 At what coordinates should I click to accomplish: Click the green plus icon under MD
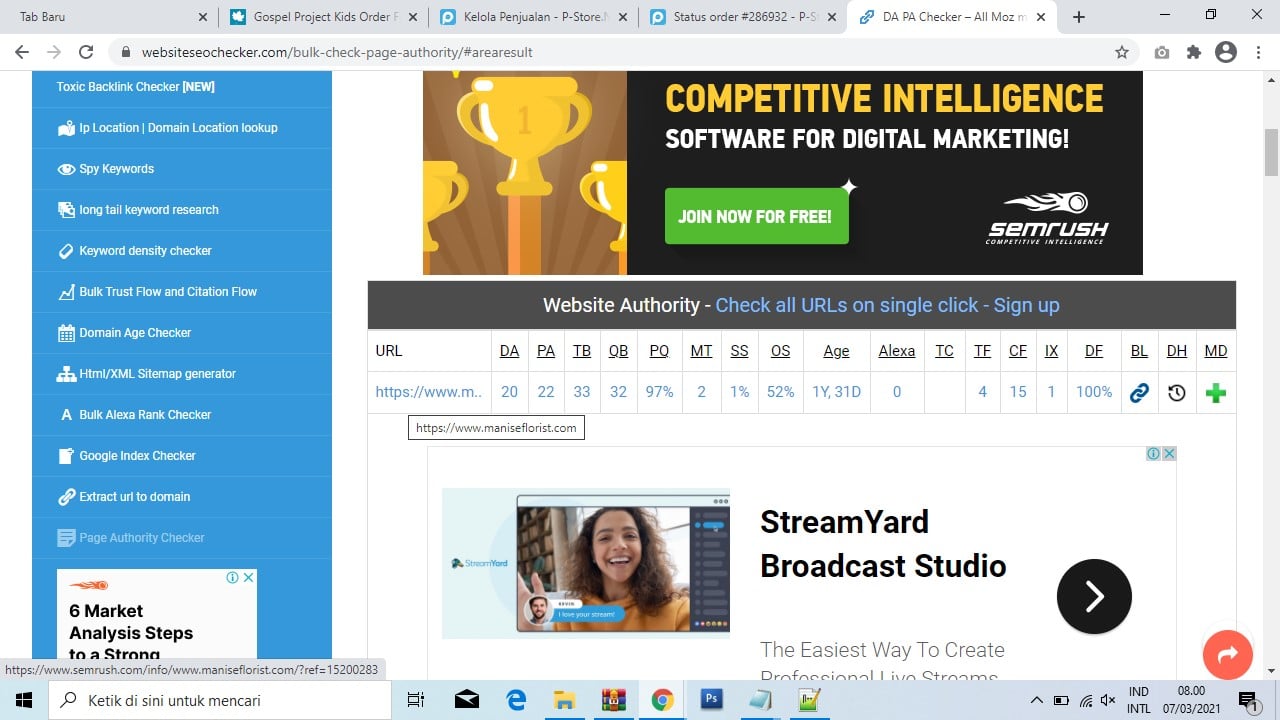(x=1216, y=393)
